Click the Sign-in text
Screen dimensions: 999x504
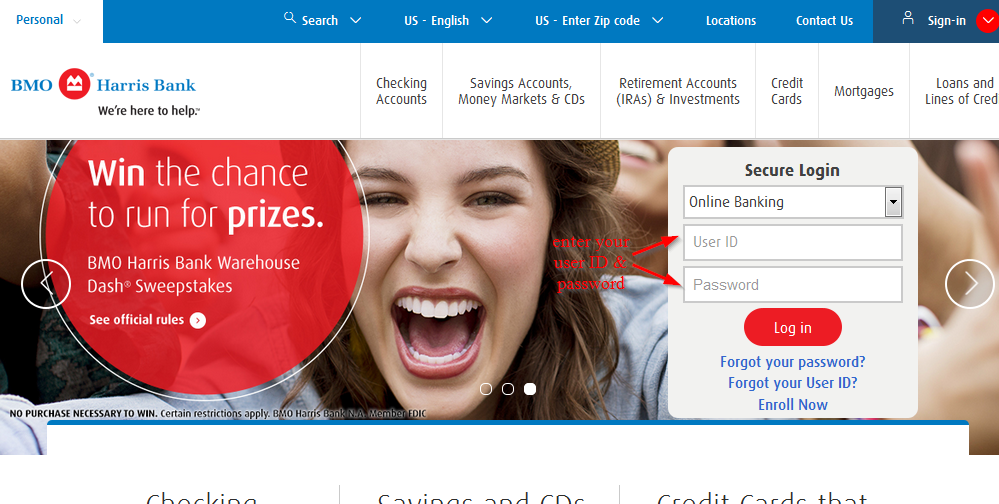coord(946,20)
